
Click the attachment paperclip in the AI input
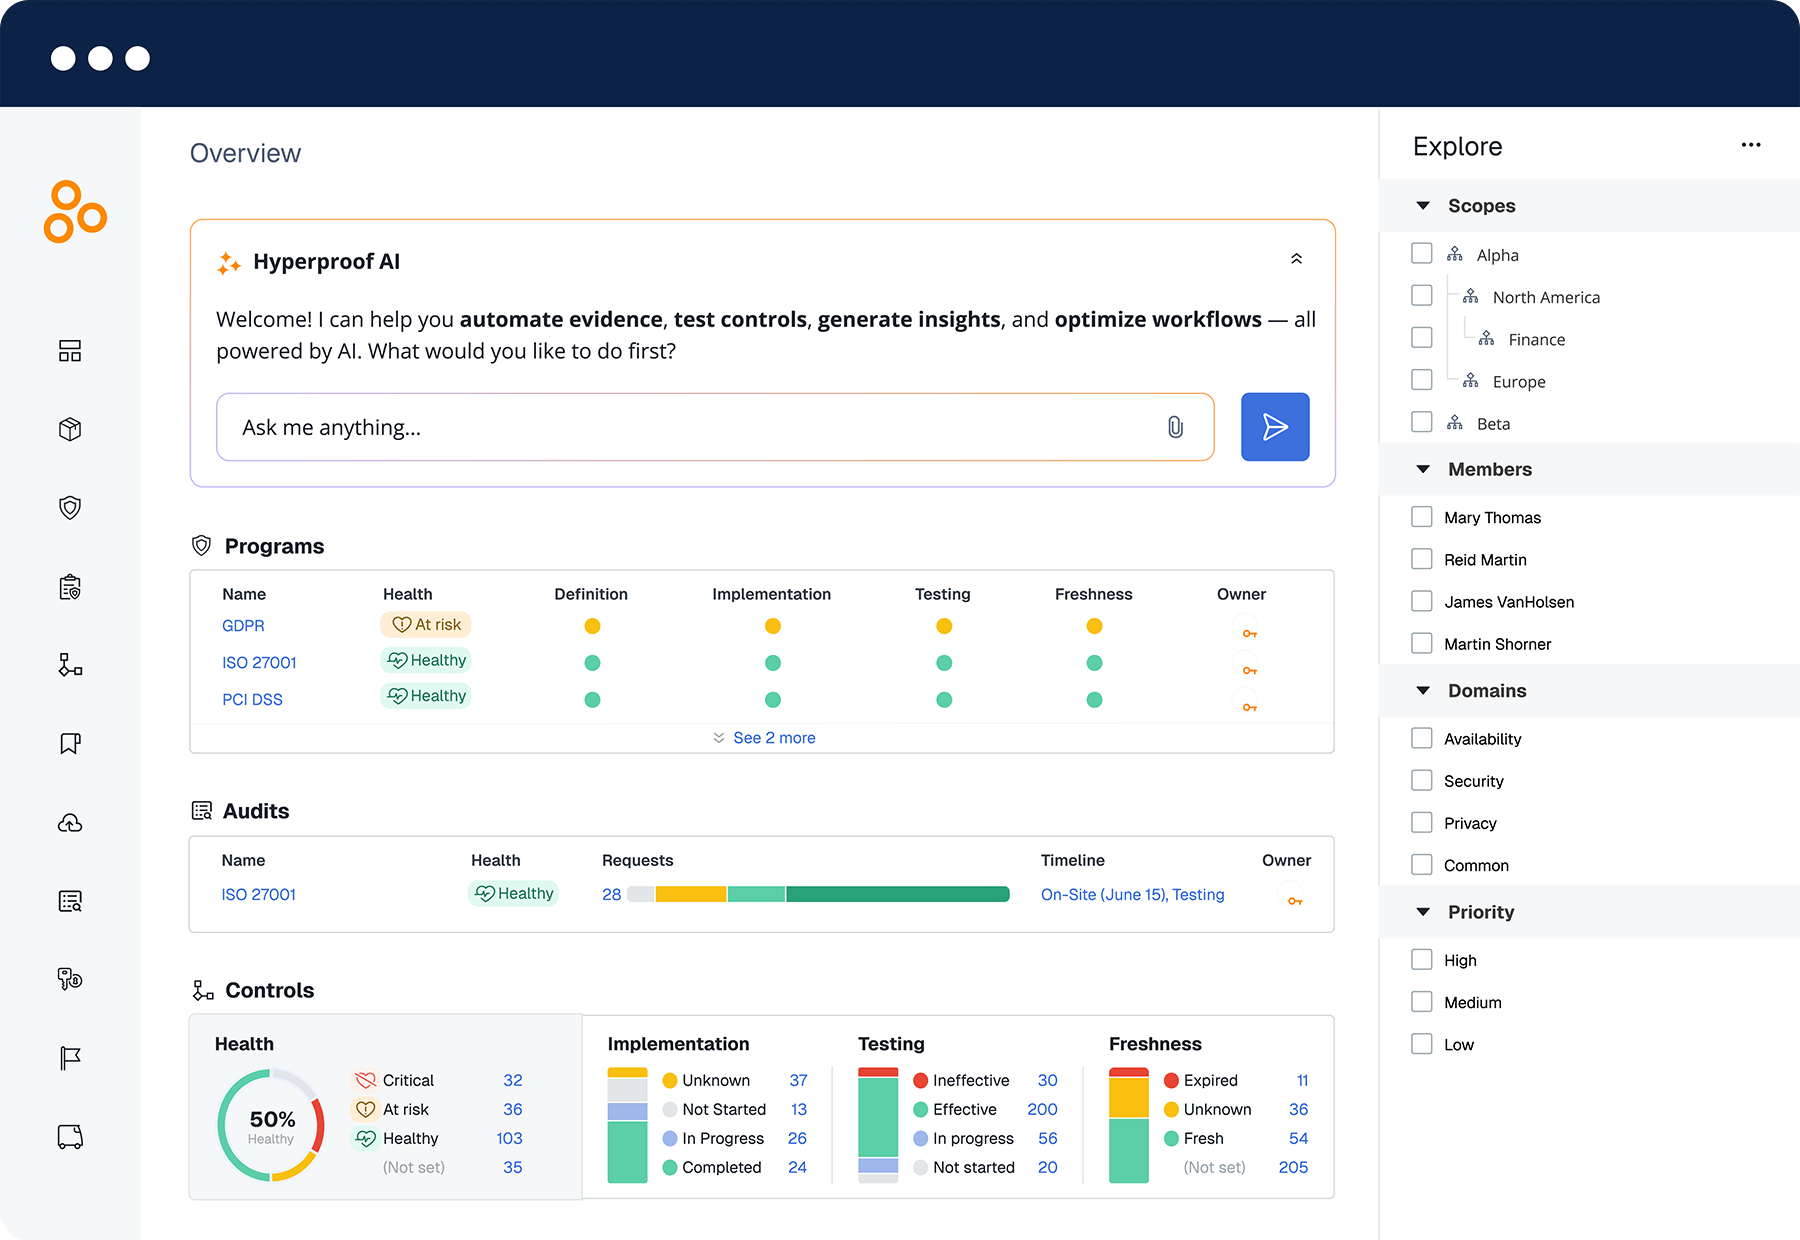(x=1175, y=427)
